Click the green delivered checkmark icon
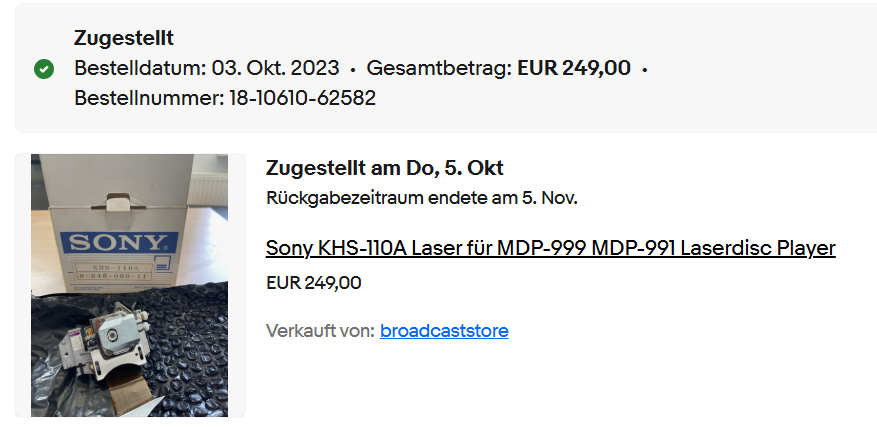This screenshot has height=436, width=877. 44,69
